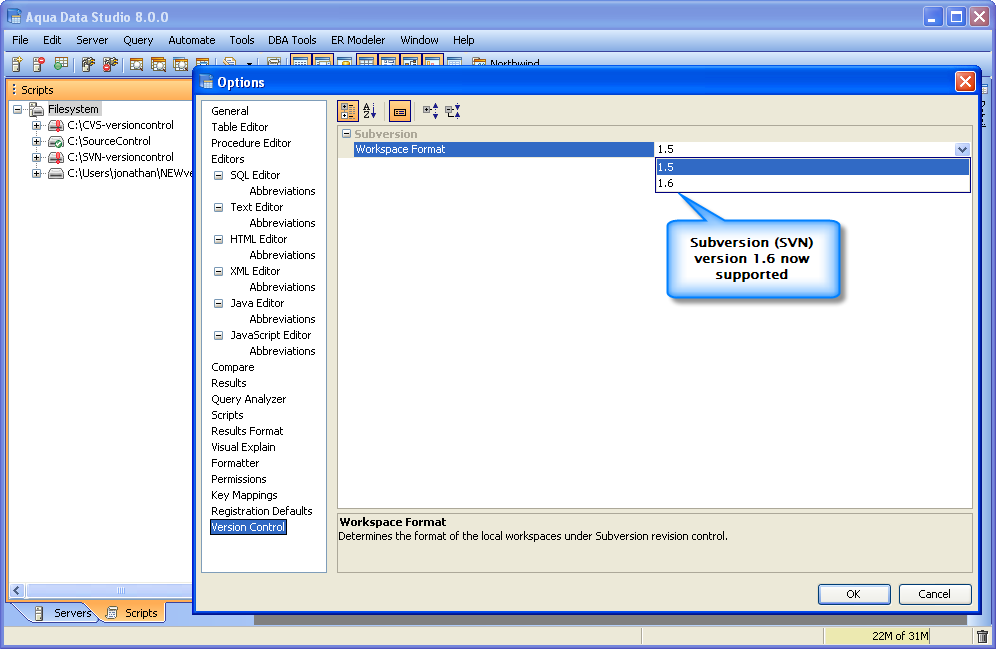This screenshot has height=649, width=996.
Task: Click the Filesystem root folder icon
Action: pos(37,109)
